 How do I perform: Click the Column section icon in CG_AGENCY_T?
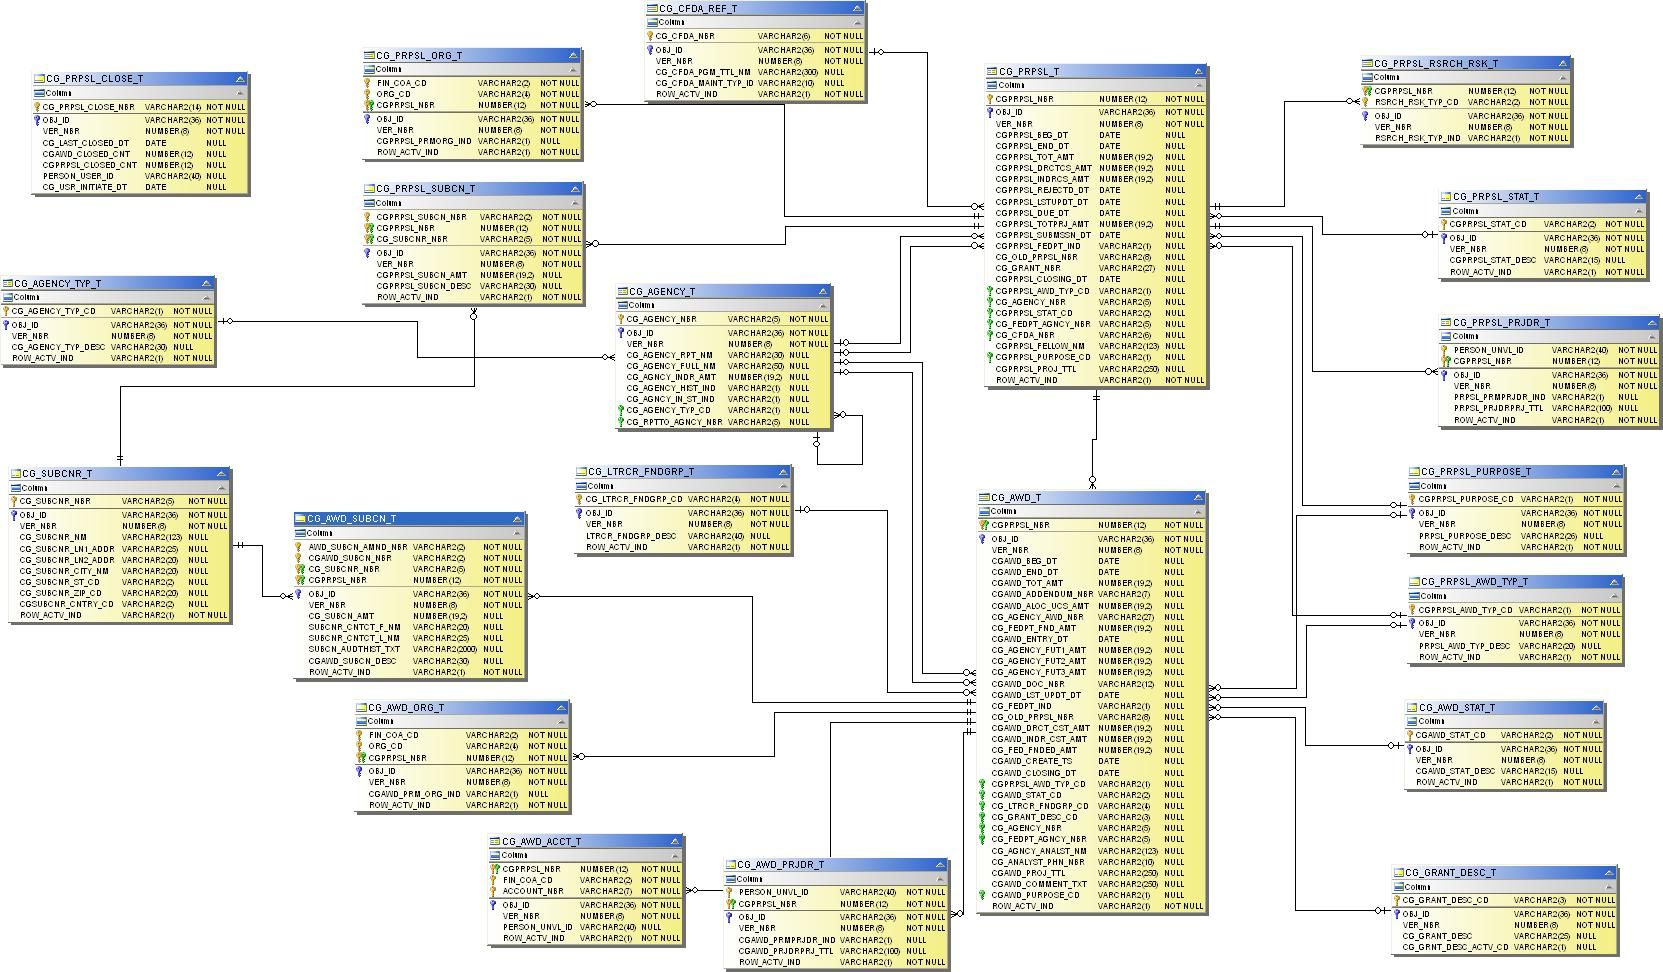(622, 306)
